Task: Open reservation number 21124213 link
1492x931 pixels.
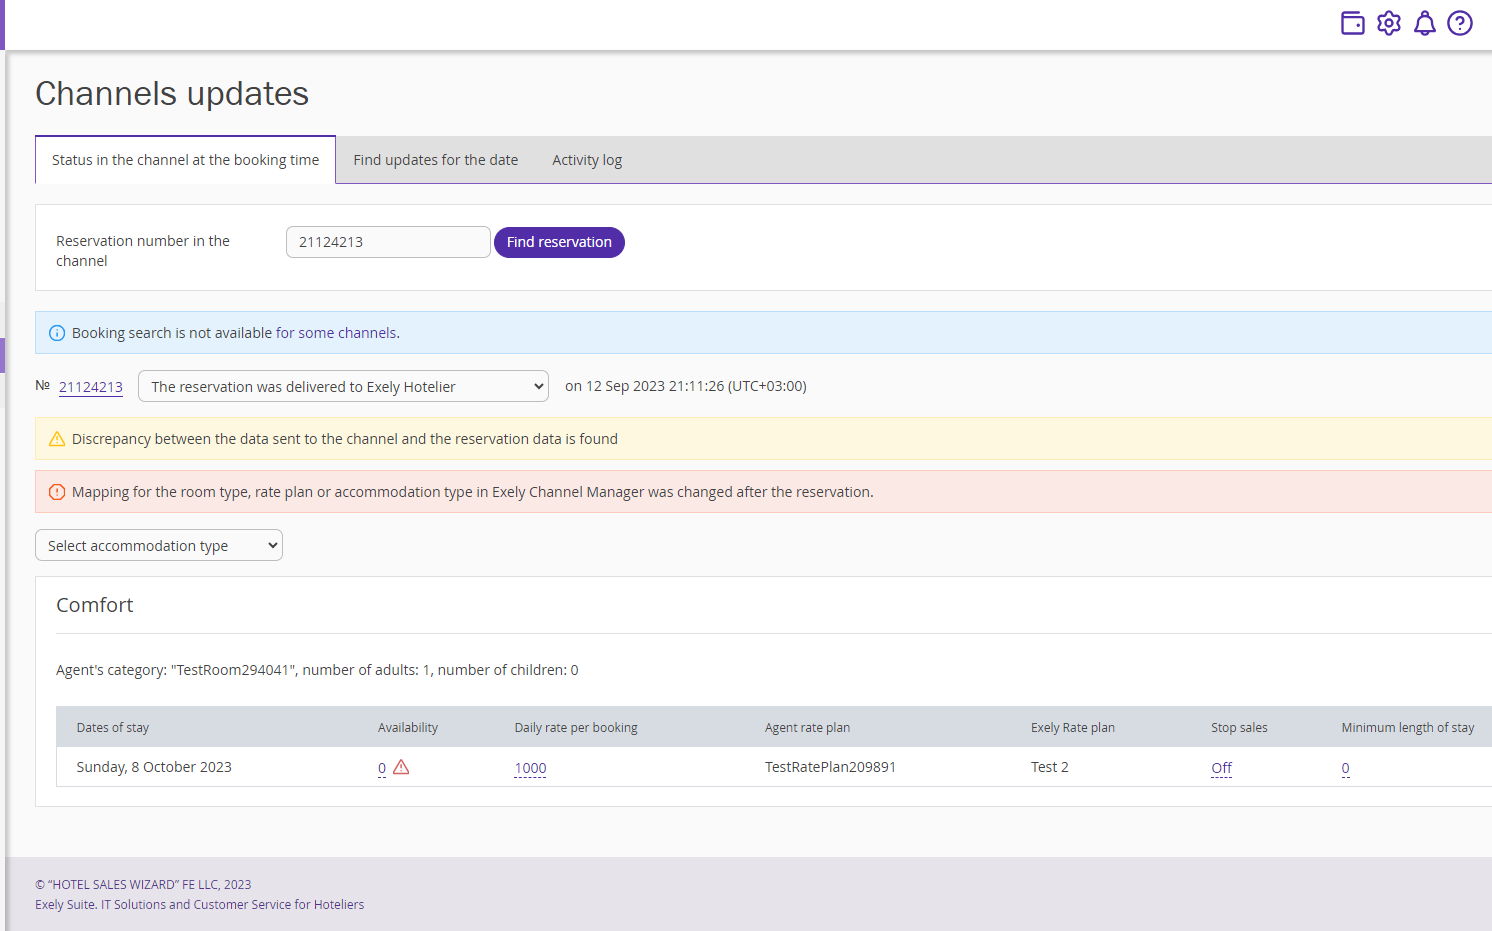Action: [91, 387]
